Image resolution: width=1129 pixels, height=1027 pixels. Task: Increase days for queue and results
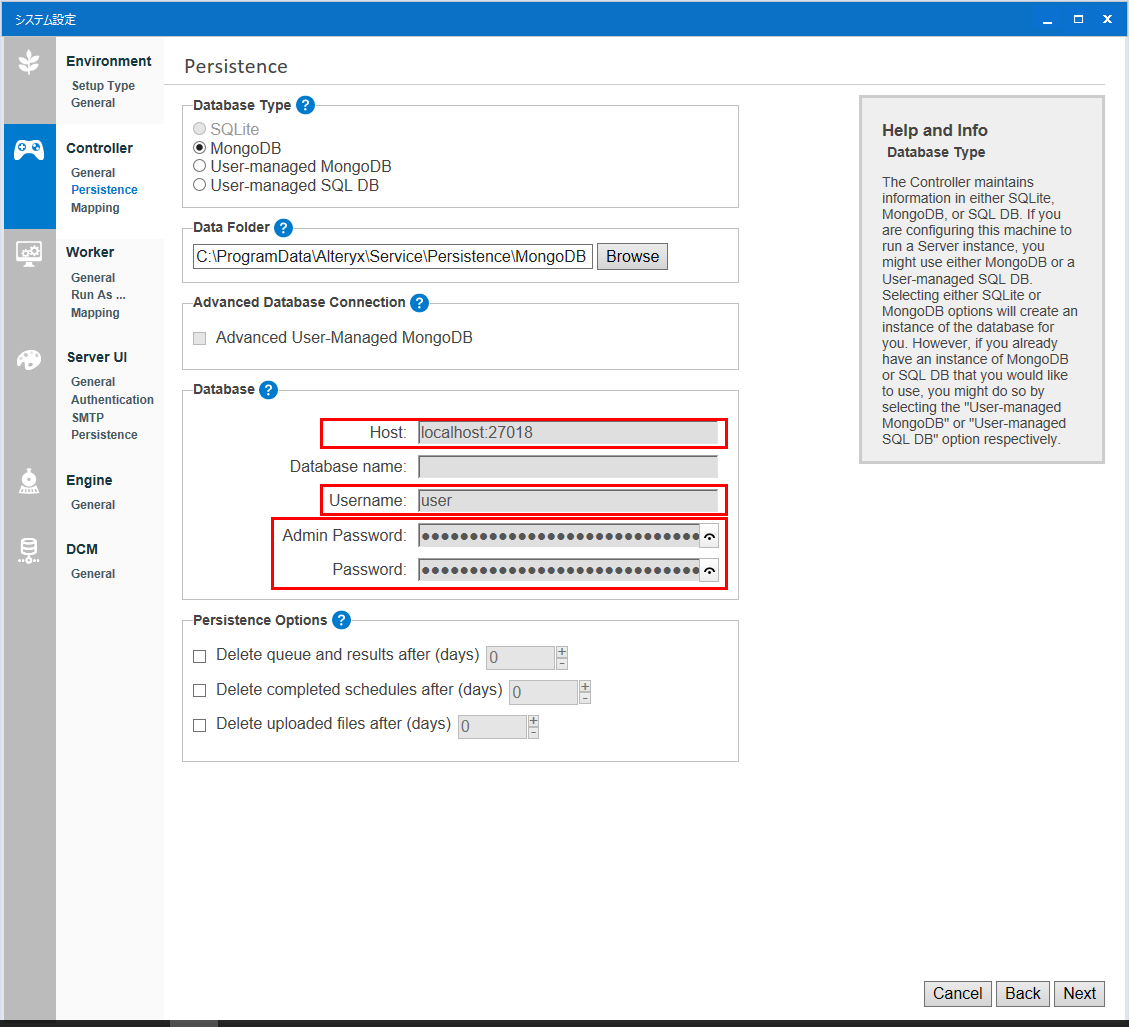point(562,652)
